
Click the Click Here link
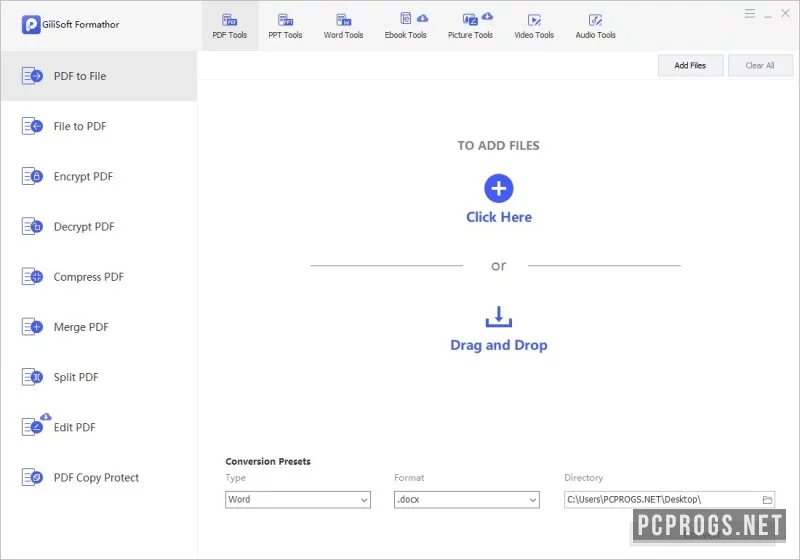pos(499,217)
